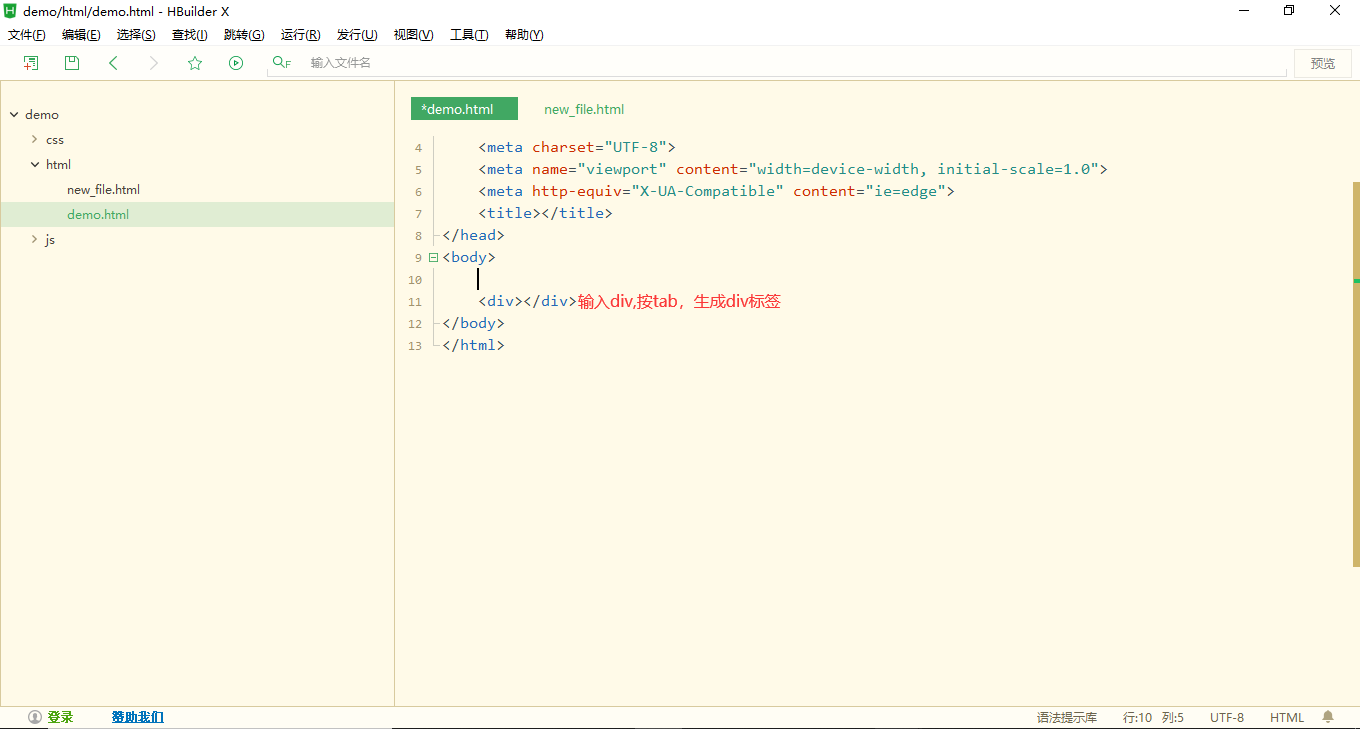Open the 发行(U) menu
This screenshot has width=1360, height=729.
pyautogui.click(x=357, y=35)
